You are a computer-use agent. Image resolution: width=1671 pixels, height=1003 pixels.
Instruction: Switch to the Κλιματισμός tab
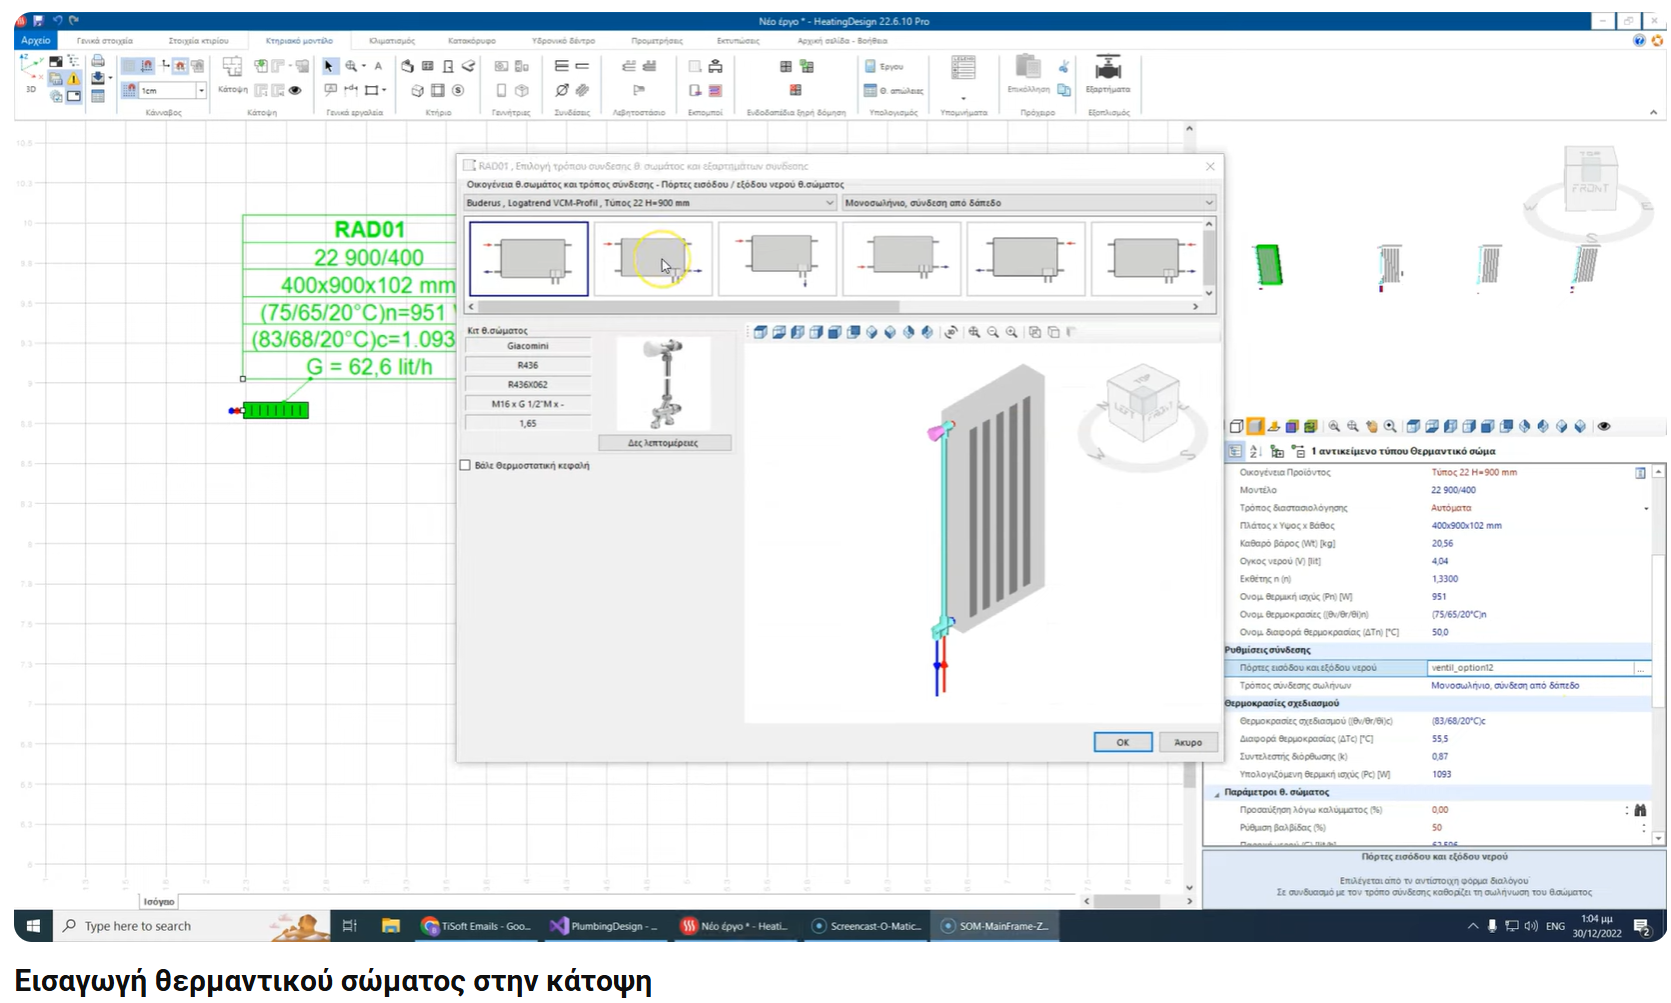(x=392, y=41)
